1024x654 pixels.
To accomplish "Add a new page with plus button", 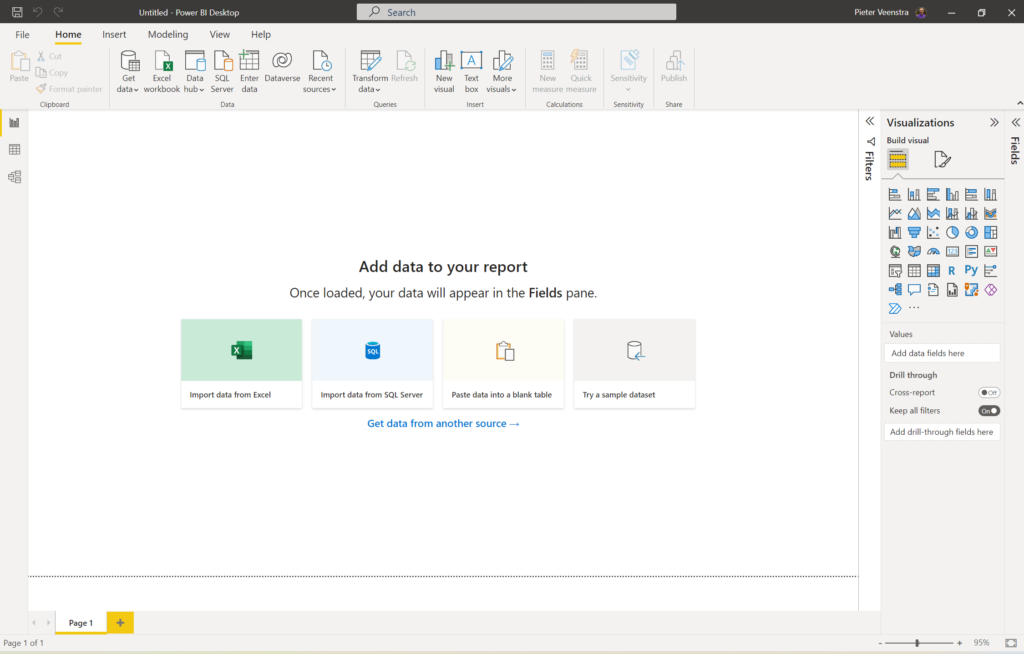I will tap(120, 623).
